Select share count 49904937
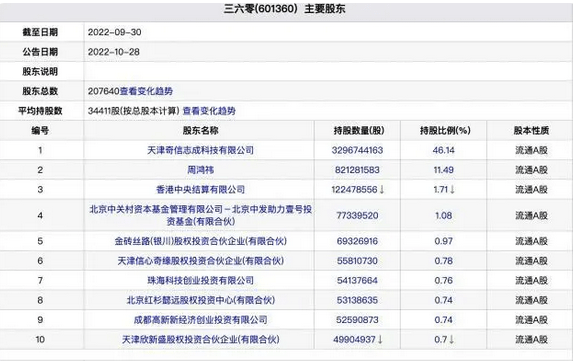Viewport: 573px width, 361px height. pos(354,340)
